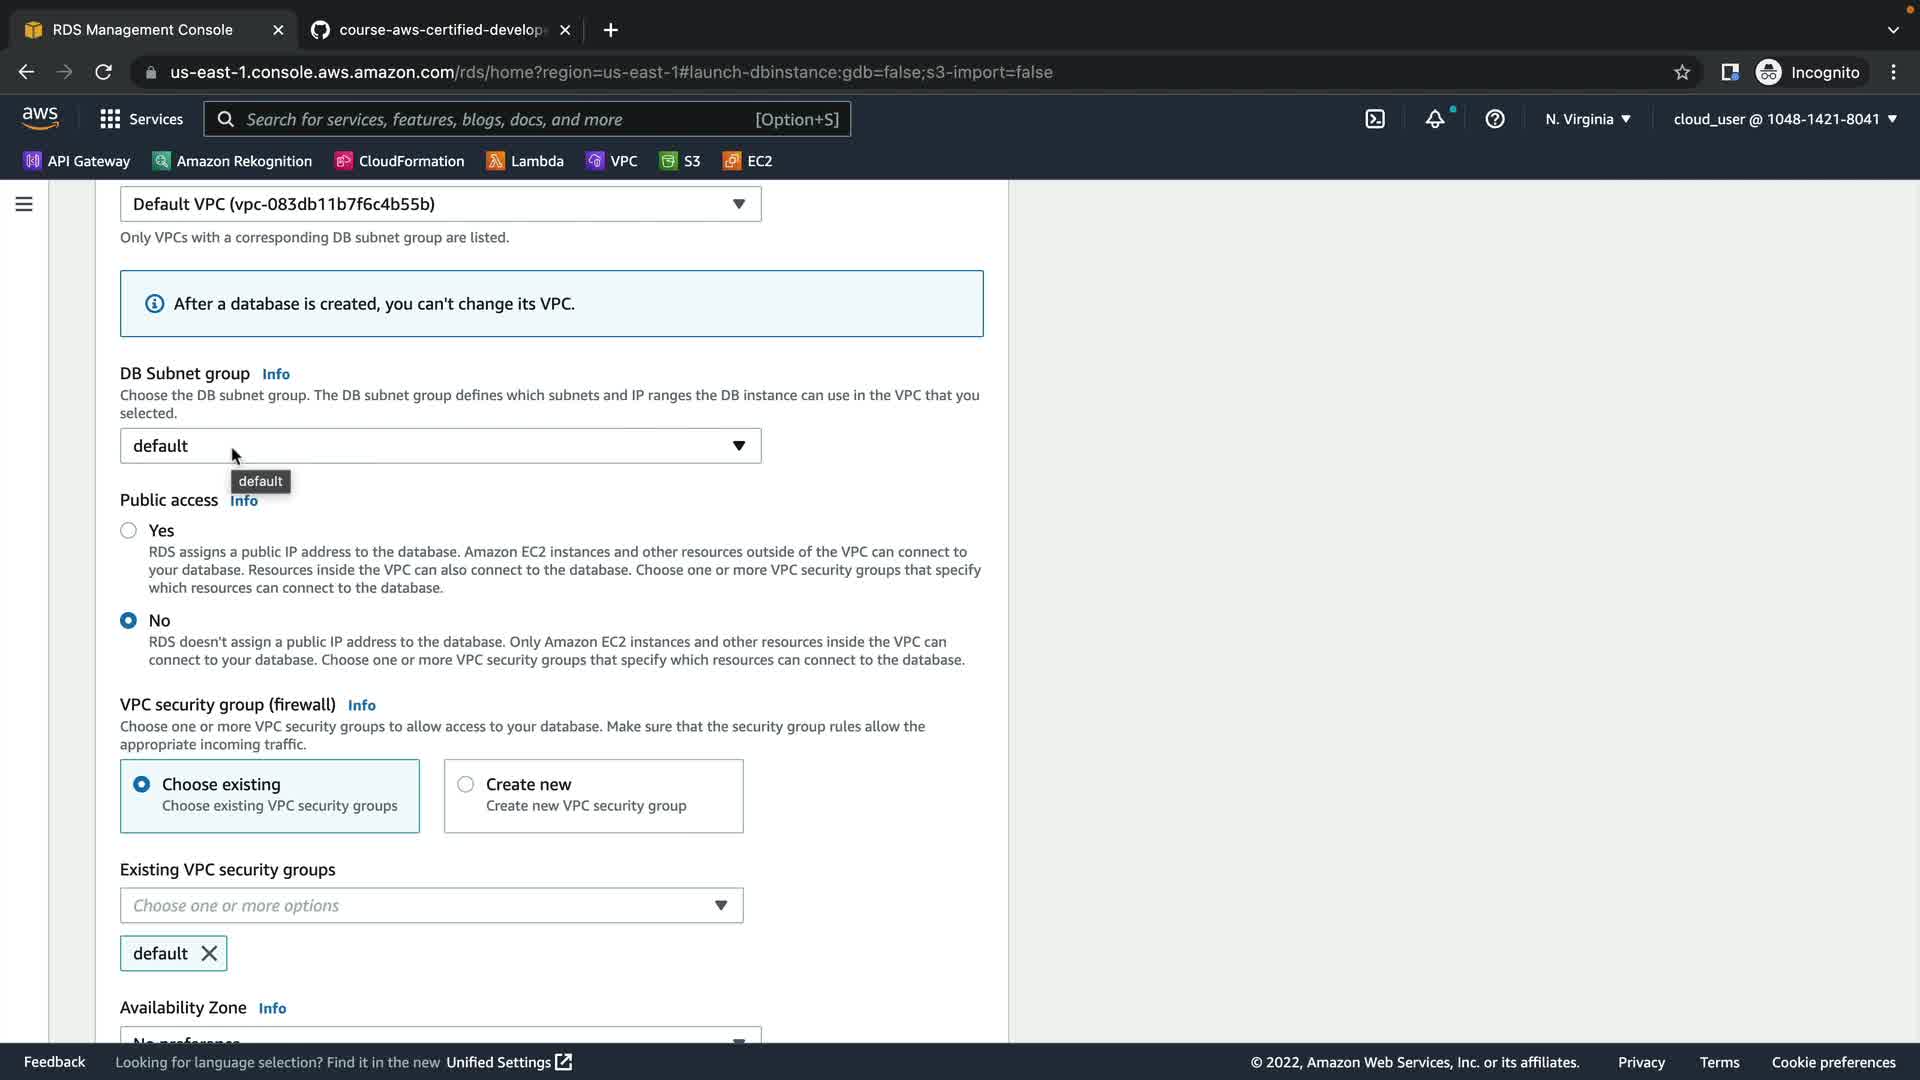1920x1080 pixels.
Task: Open the Unified Settings link
Action: click(508, 1062)
